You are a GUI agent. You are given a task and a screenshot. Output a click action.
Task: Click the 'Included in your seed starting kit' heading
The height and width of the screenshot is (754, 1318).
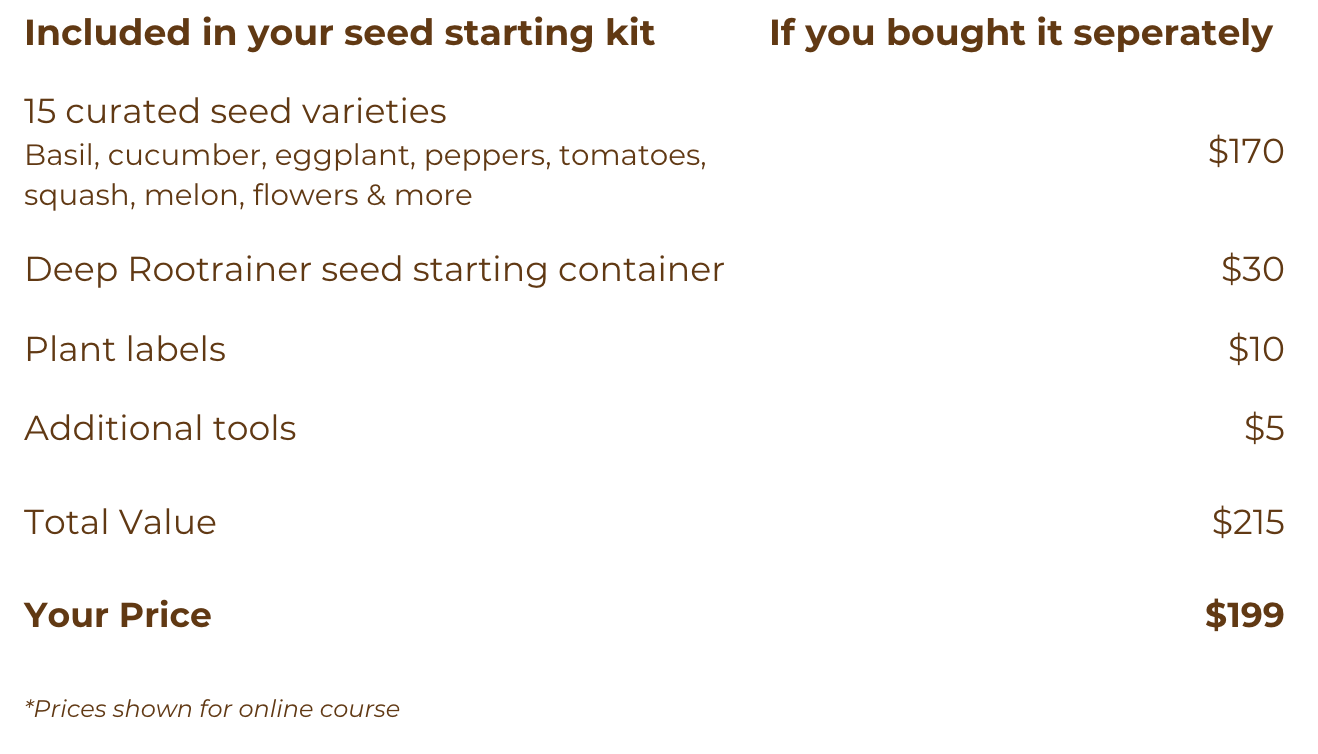(x=339, y=33)
